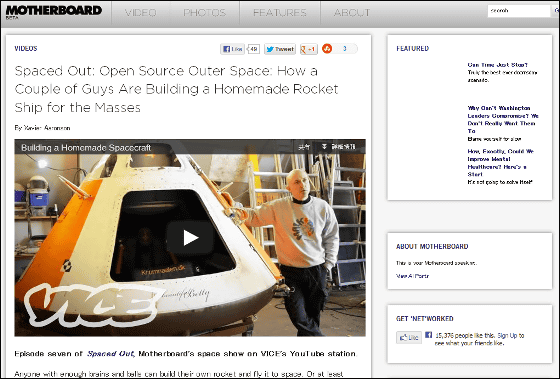
Task: Click the Facebook icon in Get Networked box
Action: (429, 335)
